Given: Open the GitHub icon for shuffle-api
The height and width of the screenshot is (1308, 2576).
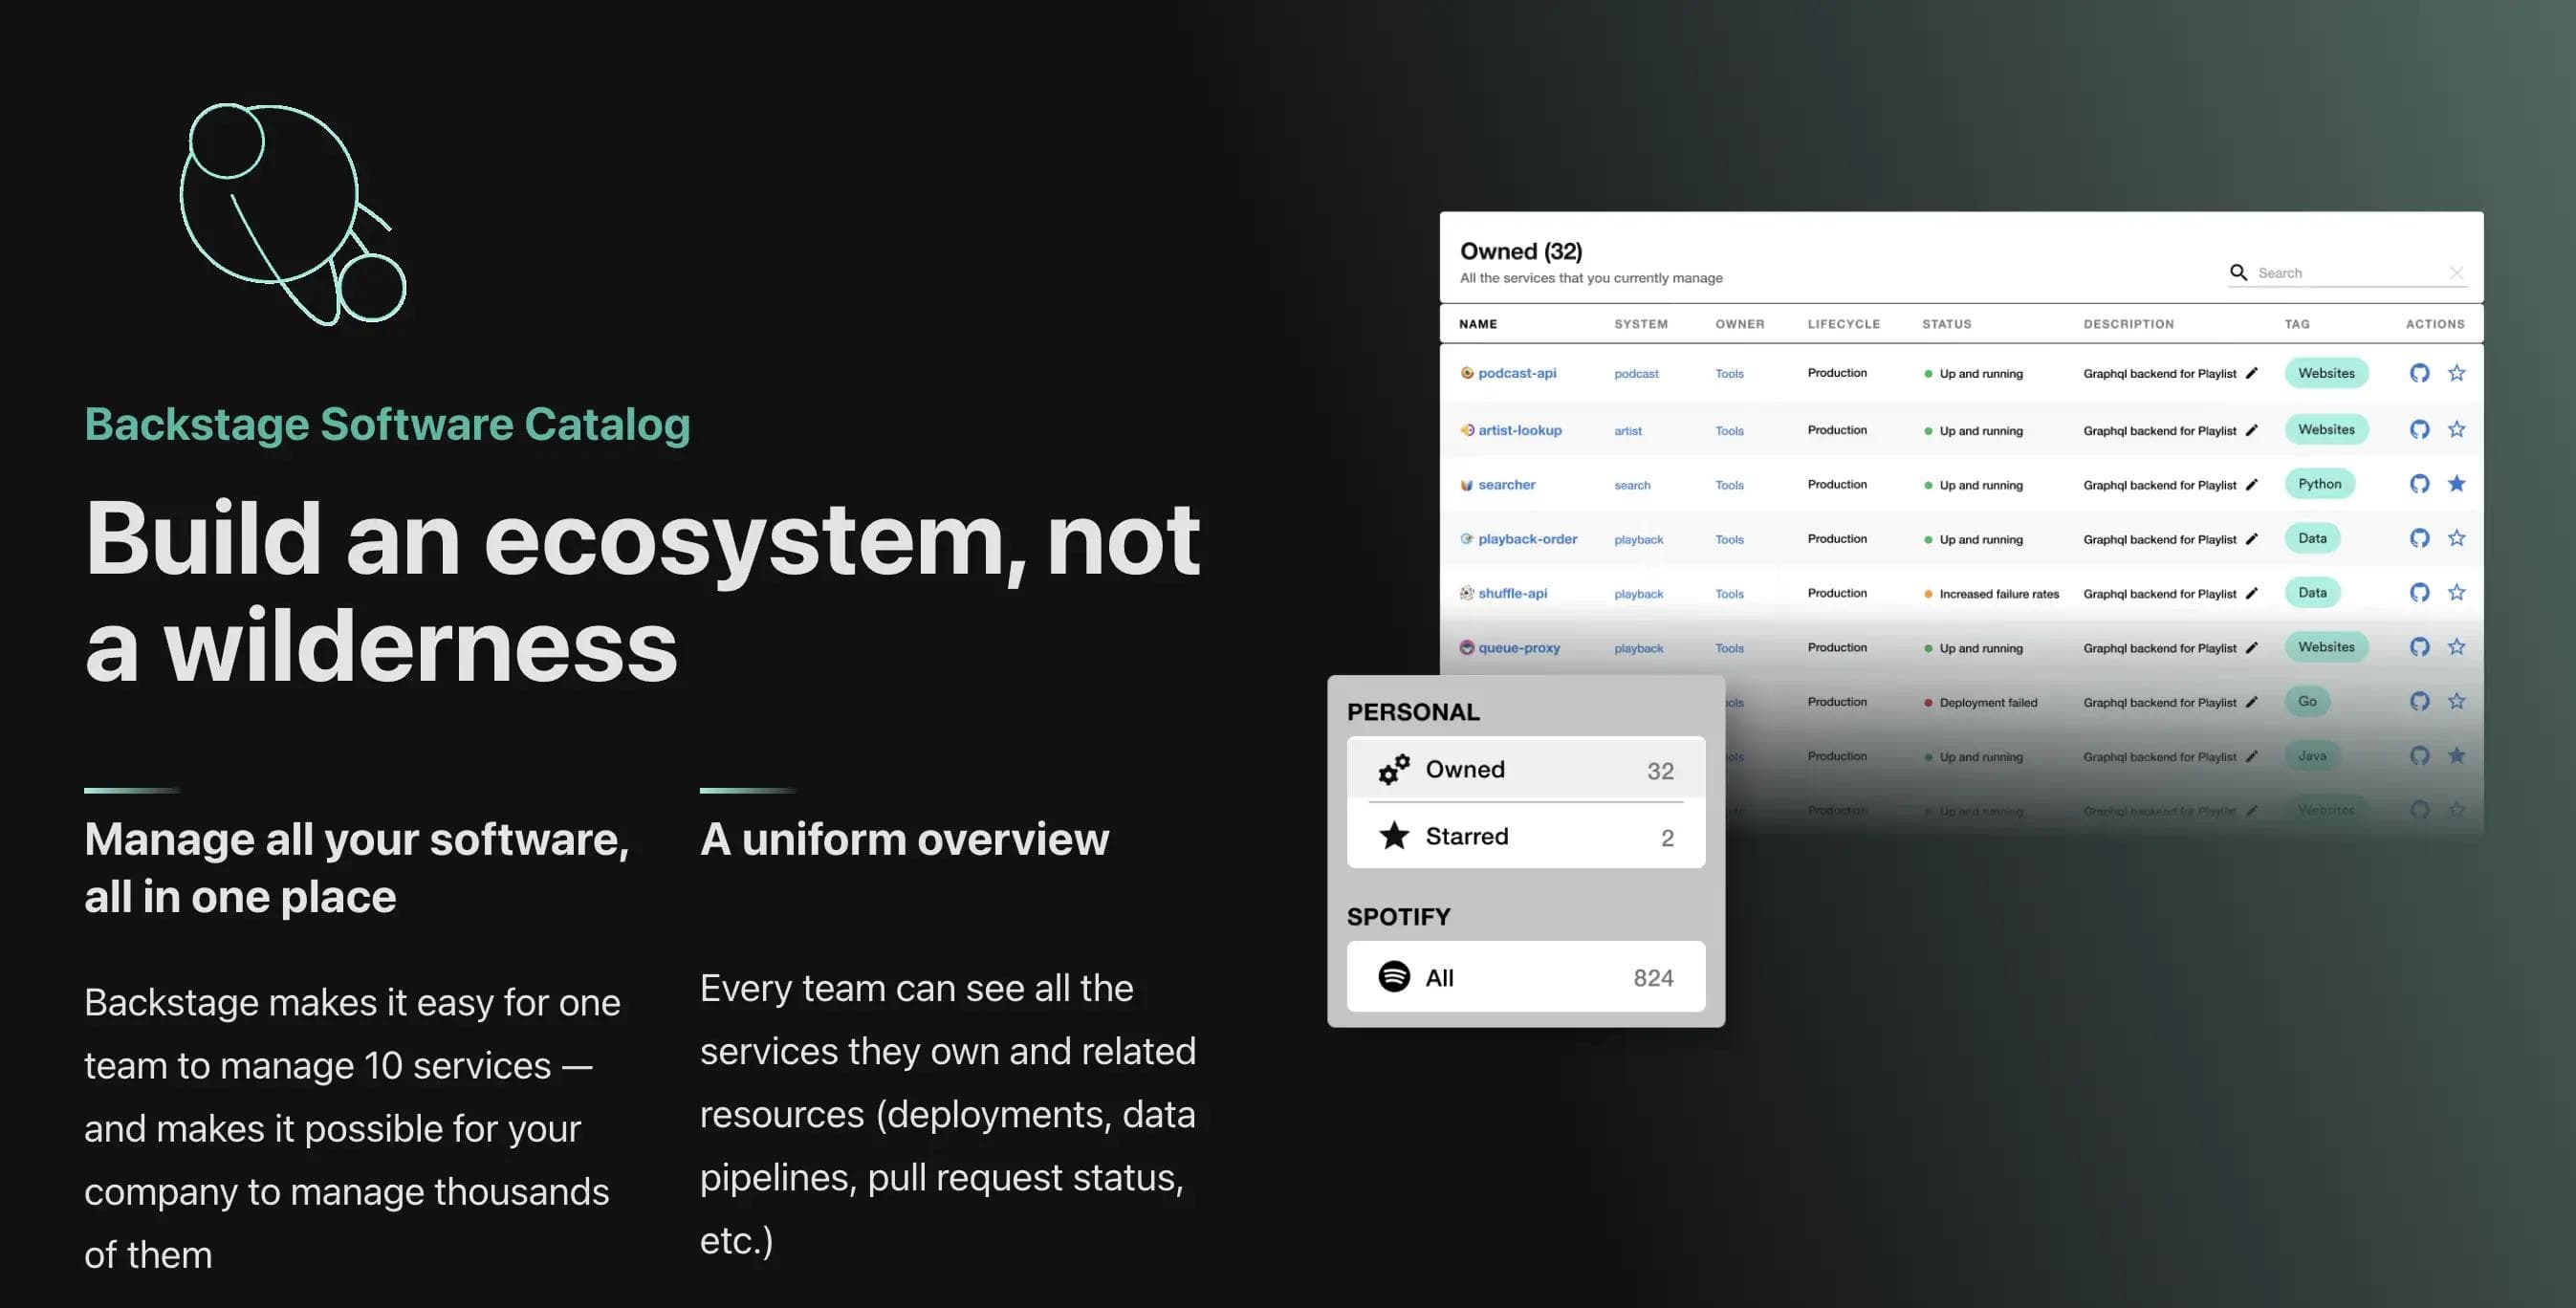Looking at the screenshot, I should pyautogui.click(x=2421, y=592).
